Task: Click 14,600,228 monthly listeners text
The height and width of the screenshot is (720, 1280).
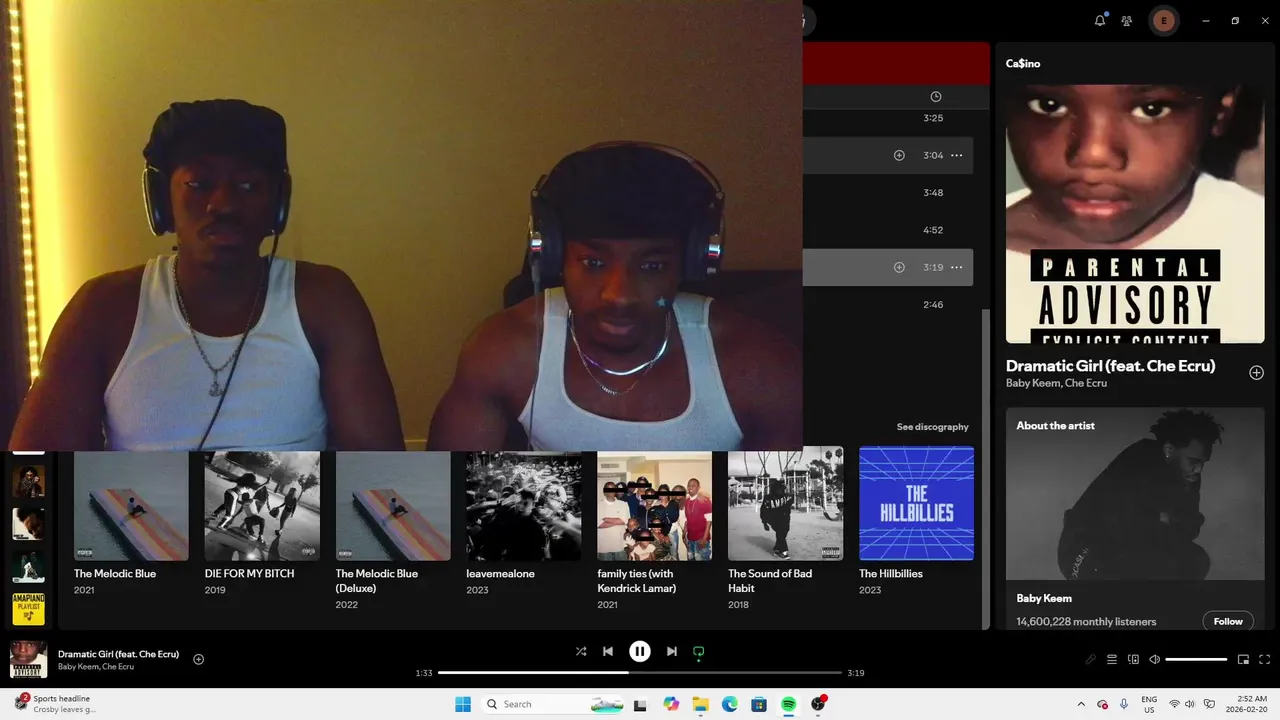Action: click(1086, 622)
